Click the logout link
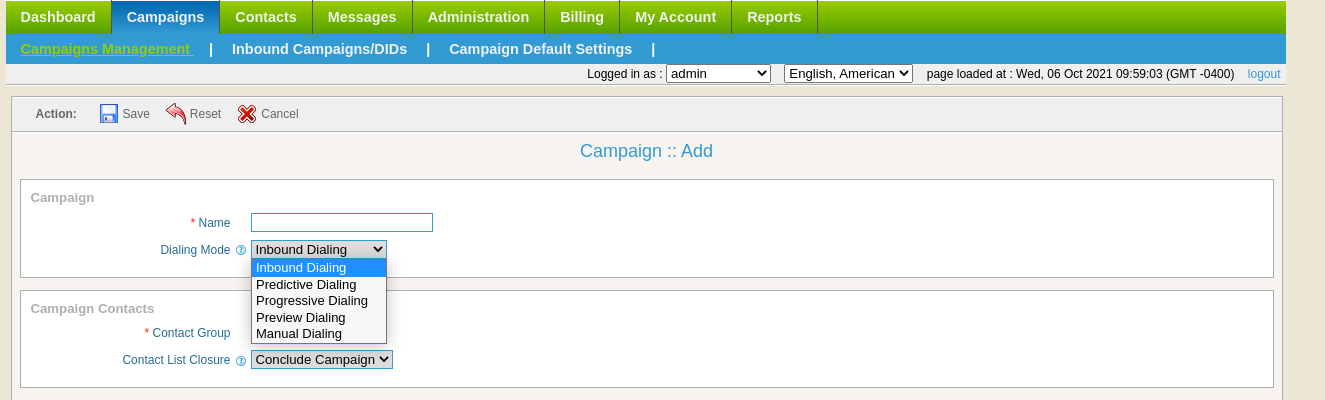The width and height of the screenshot is (1325, 400). [x=1264, y=74]
